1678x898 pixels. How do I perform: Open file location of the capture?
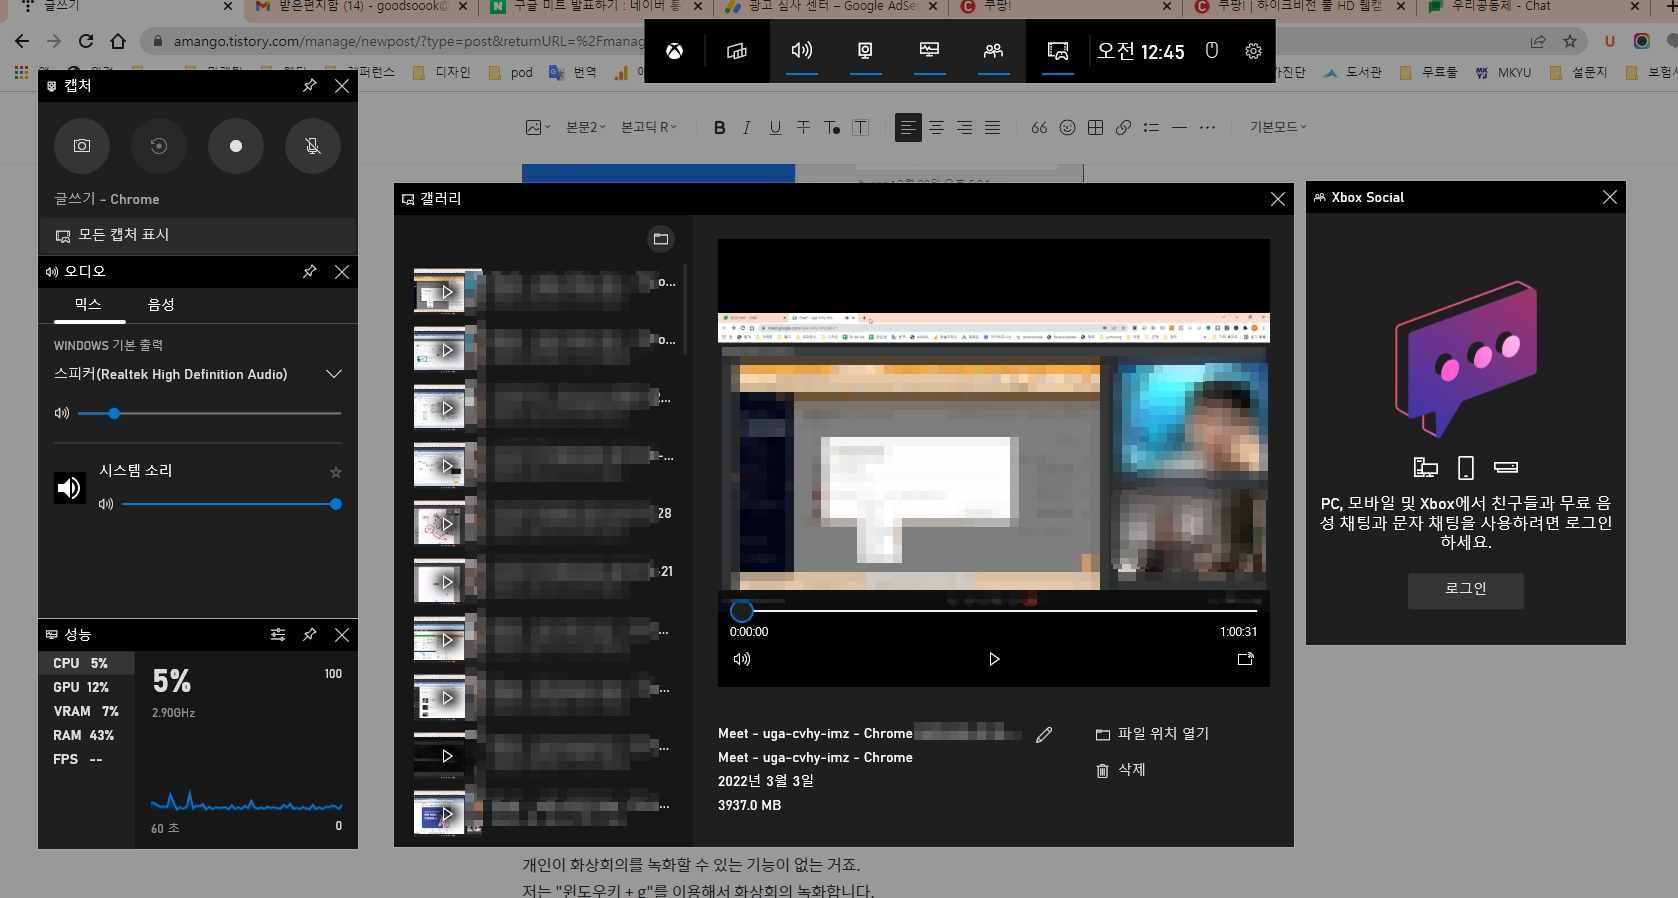click(x=1152, y=734)
